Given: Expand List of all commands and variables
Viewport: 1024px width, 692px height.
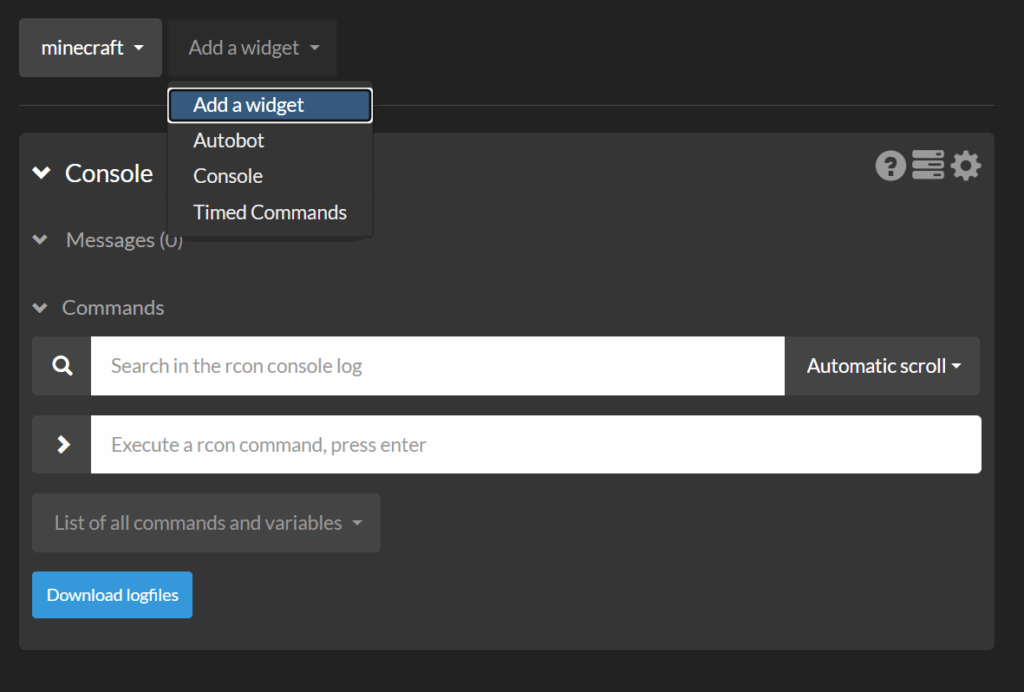Looking at the screenshot, I should point(206,523).
